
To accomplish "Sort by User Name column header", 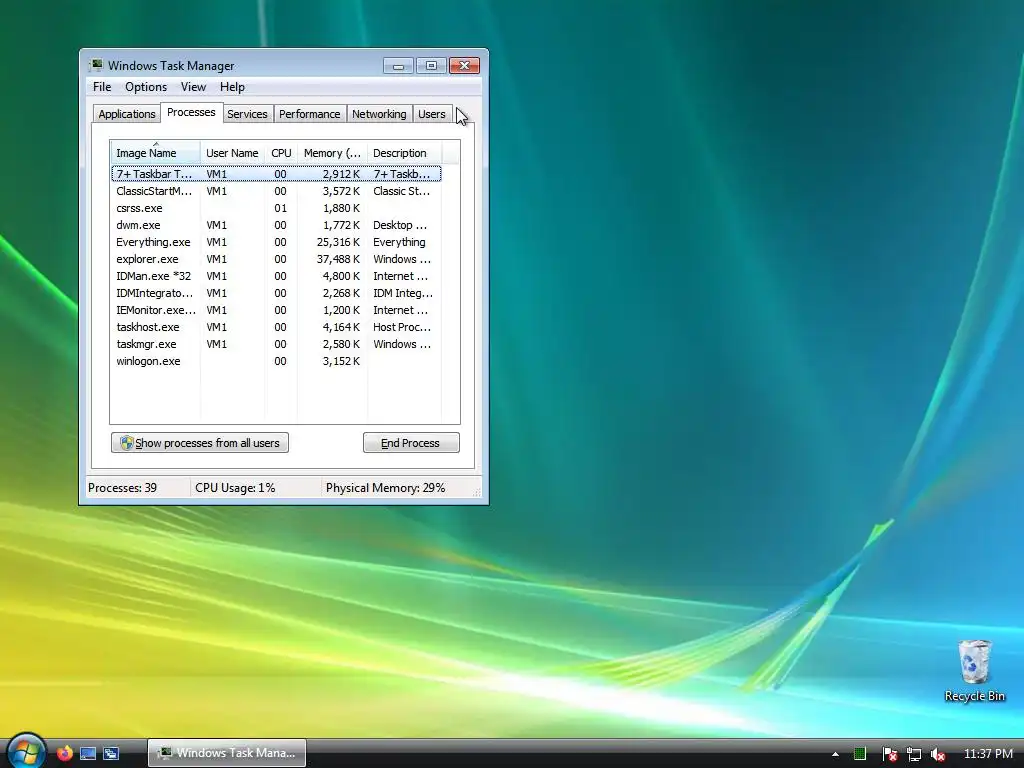I will (232, 153).
